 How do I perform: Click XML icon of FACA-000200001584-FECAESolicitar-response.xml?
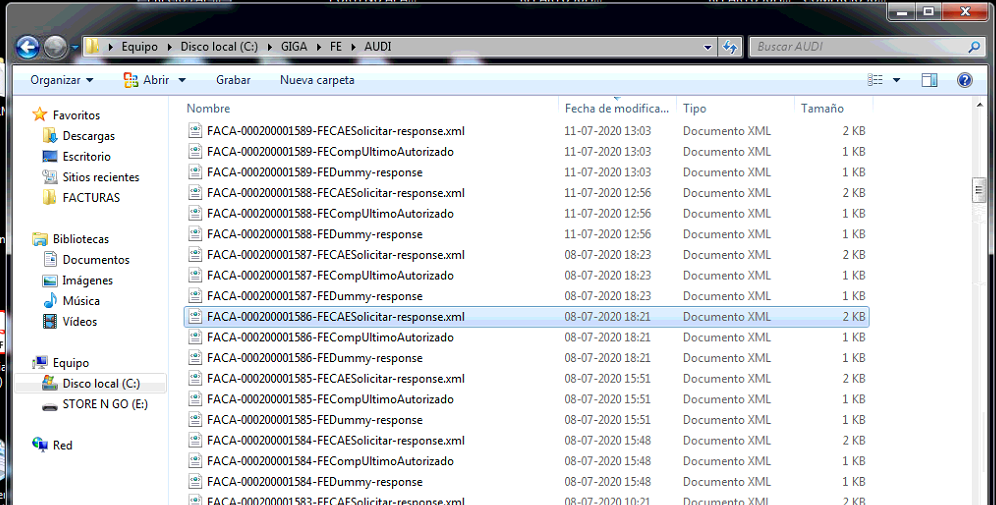point(195,441)
